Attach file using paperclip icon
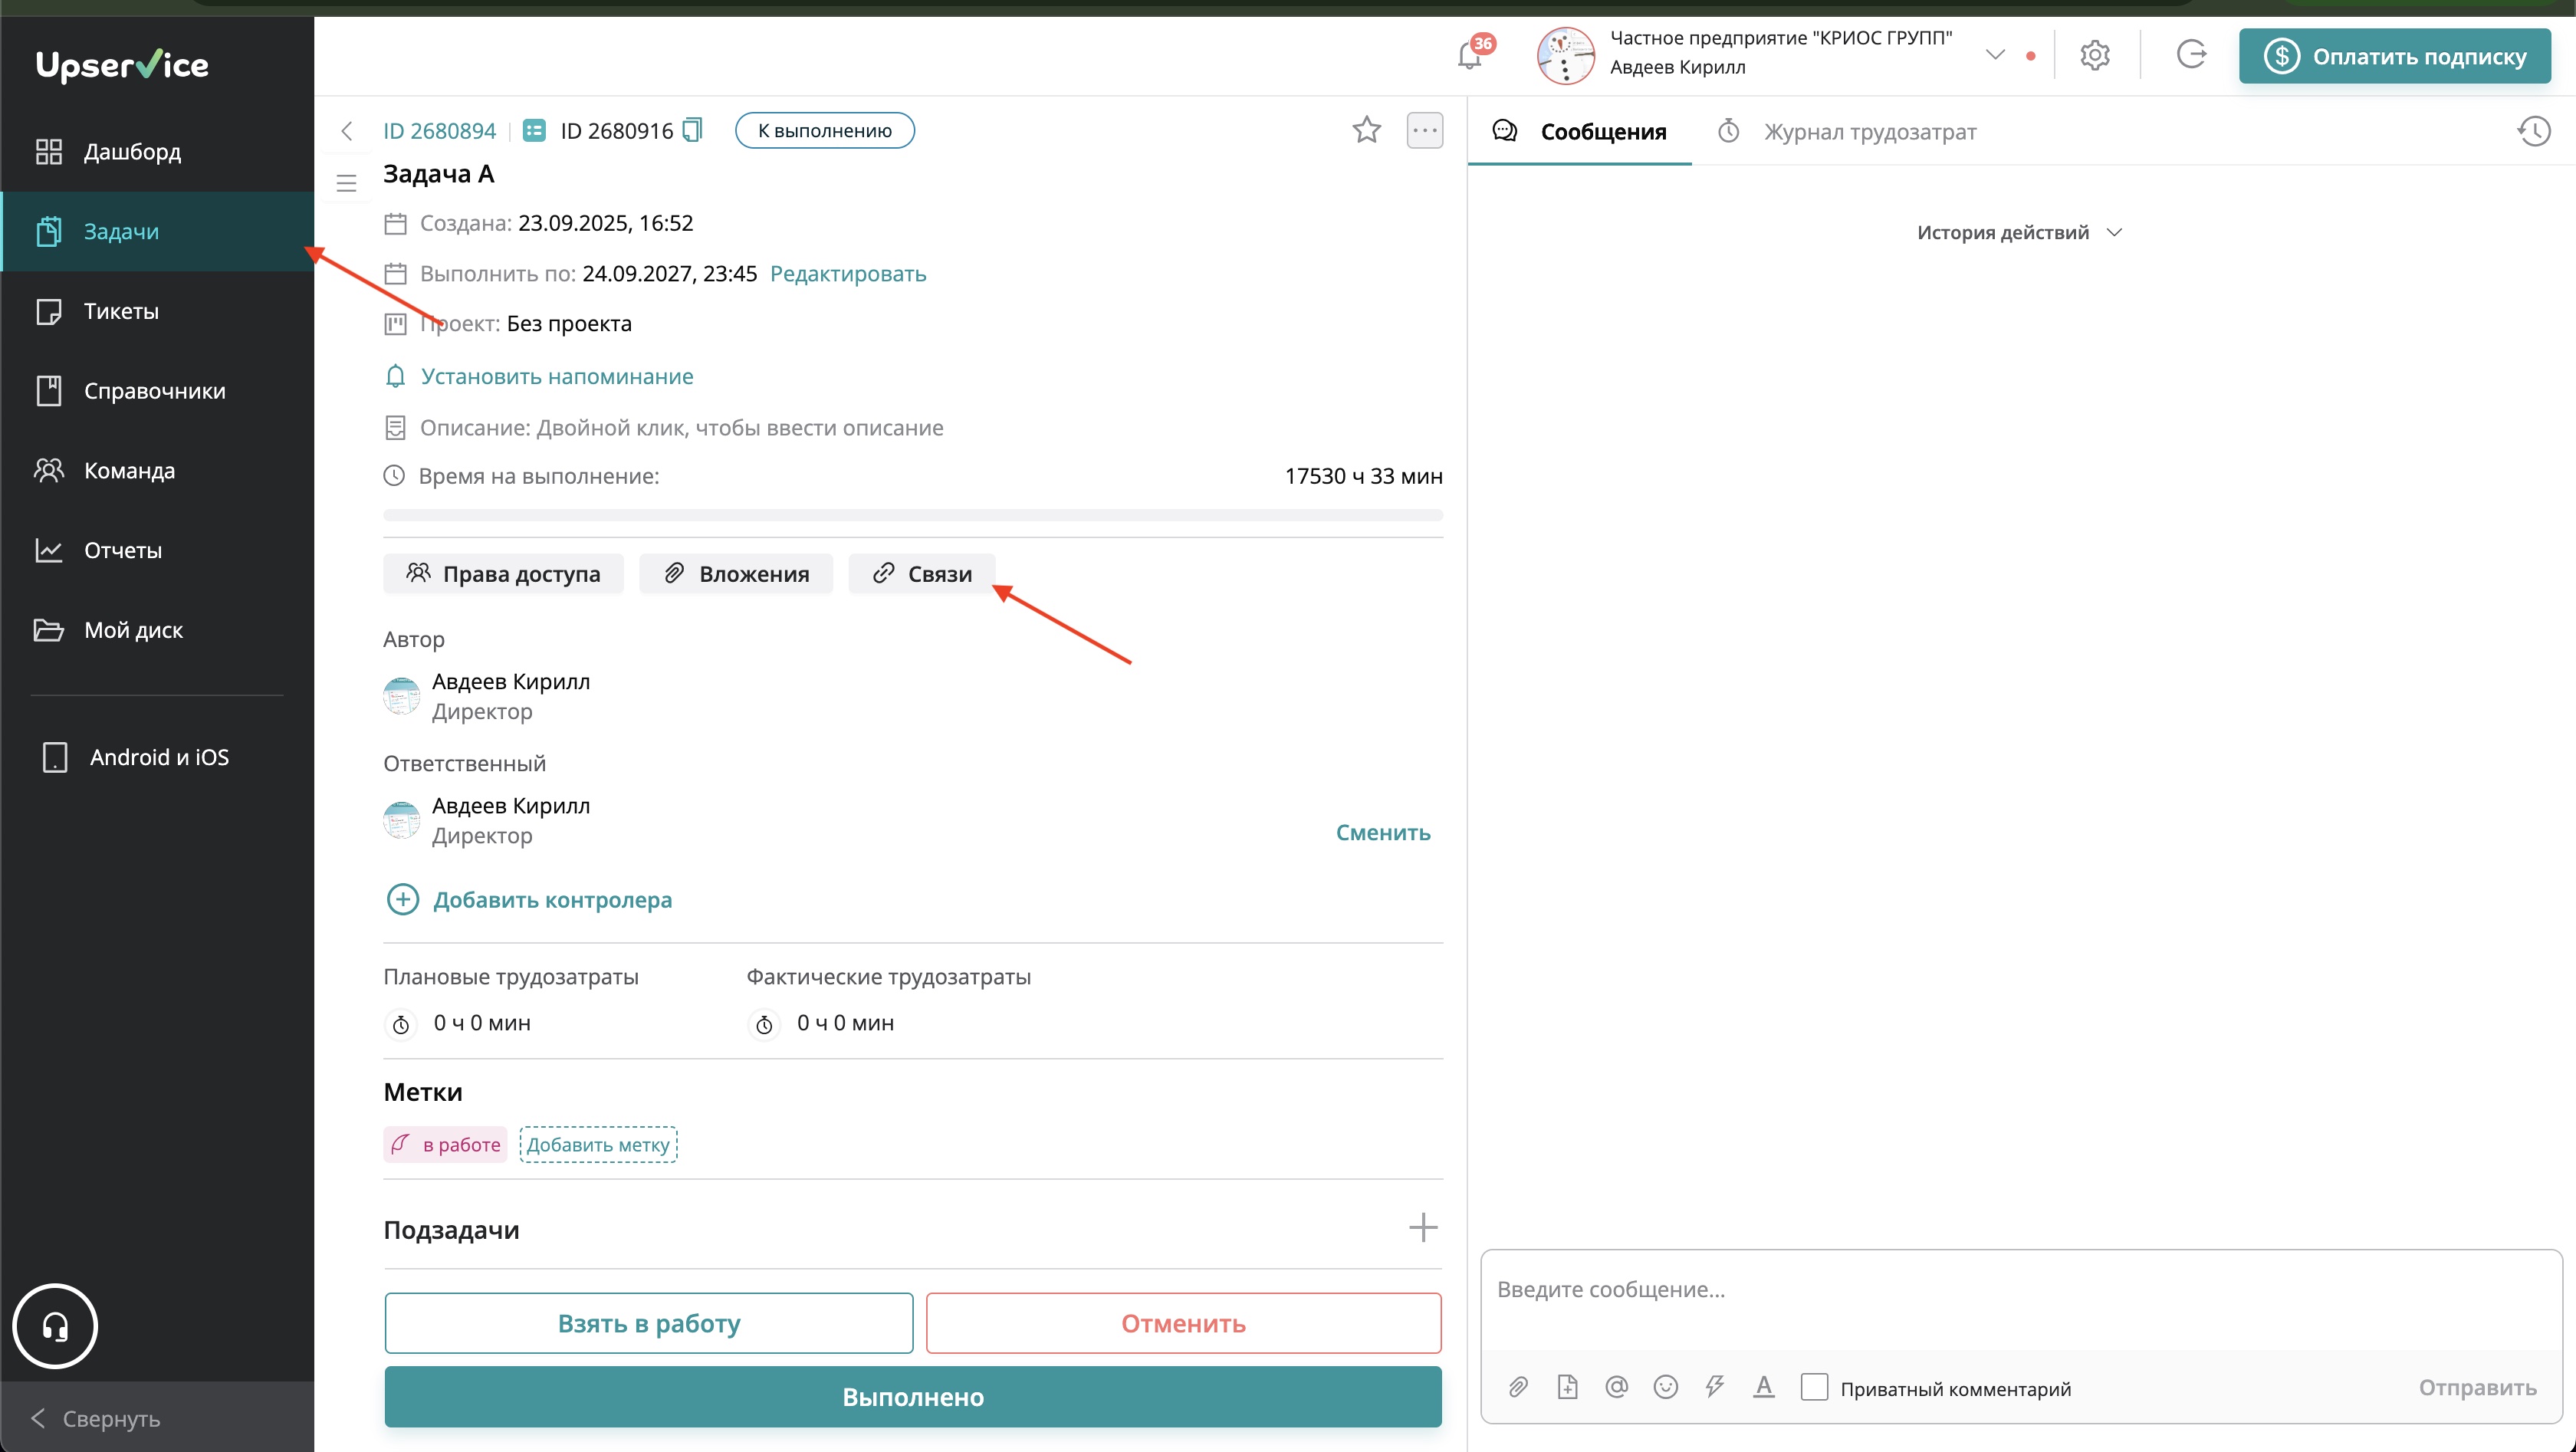Viewport: 2576px width, 1452px height. pos(1518,1387)
